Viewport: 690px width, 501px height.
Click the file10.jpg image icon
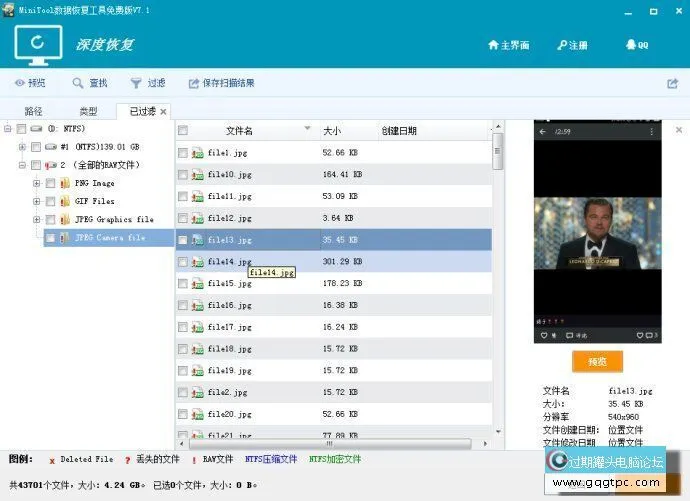coord(197,175)
